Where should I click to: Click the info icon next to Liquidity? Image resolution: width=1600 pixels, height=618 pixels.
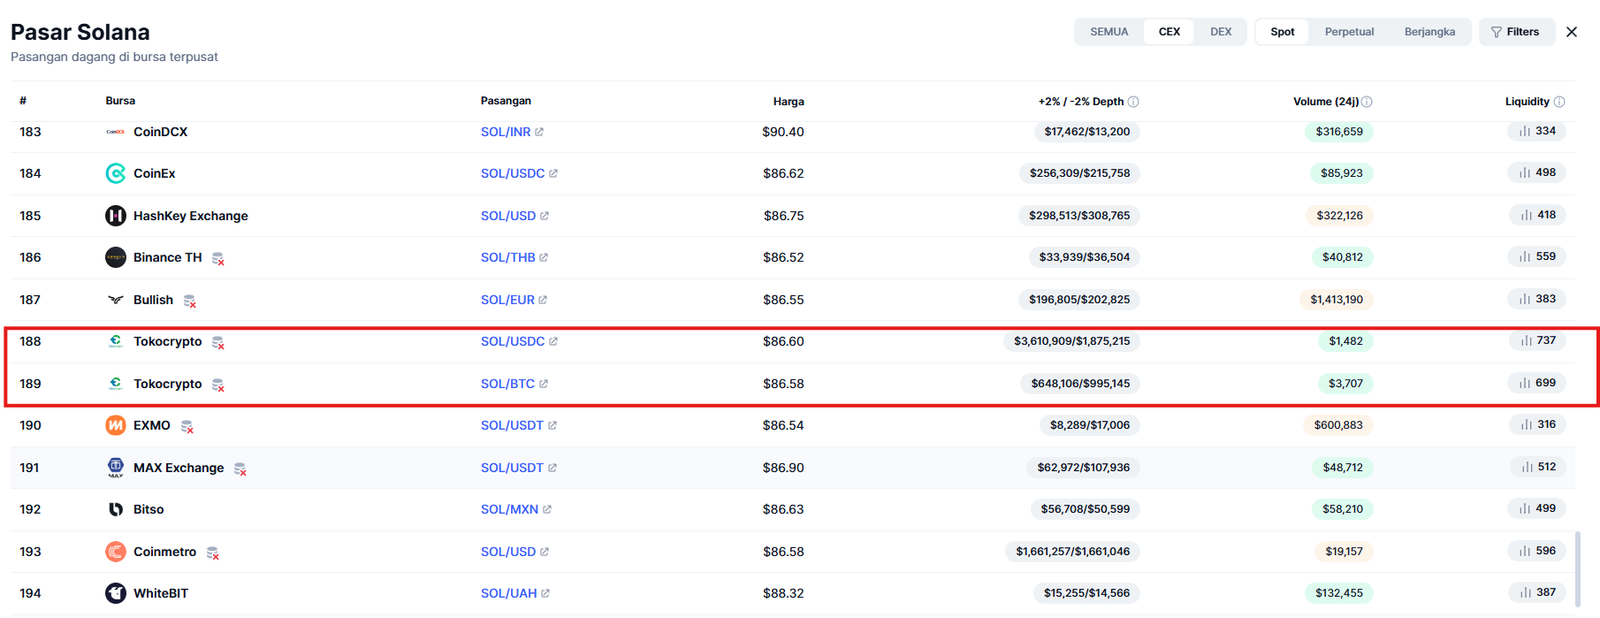[x=1559, y=102]
